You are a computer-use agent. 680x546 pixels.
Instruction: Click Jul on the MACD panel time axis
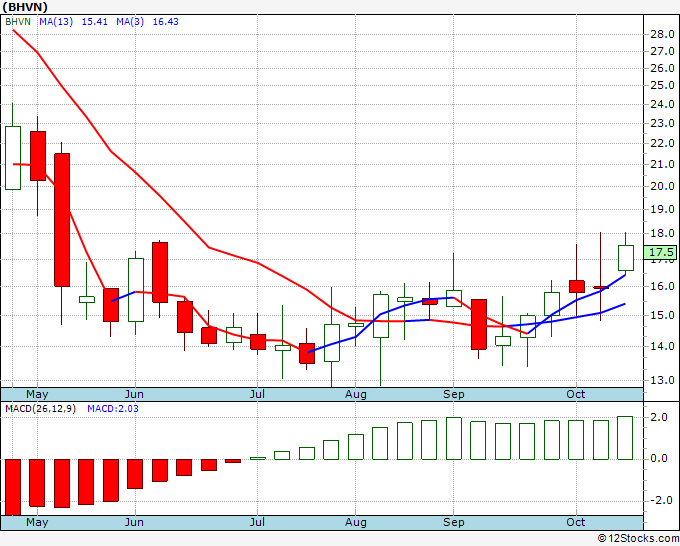click(257, 522)
